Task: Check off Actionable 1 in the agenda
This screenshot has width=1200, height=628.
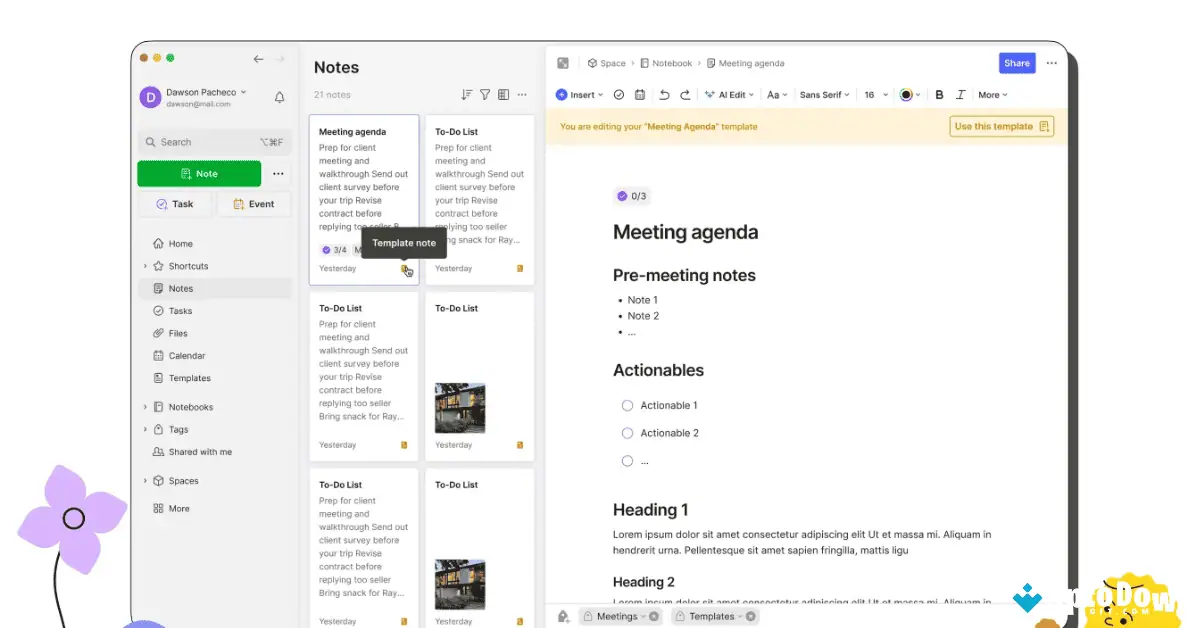Action: (627, 405)
